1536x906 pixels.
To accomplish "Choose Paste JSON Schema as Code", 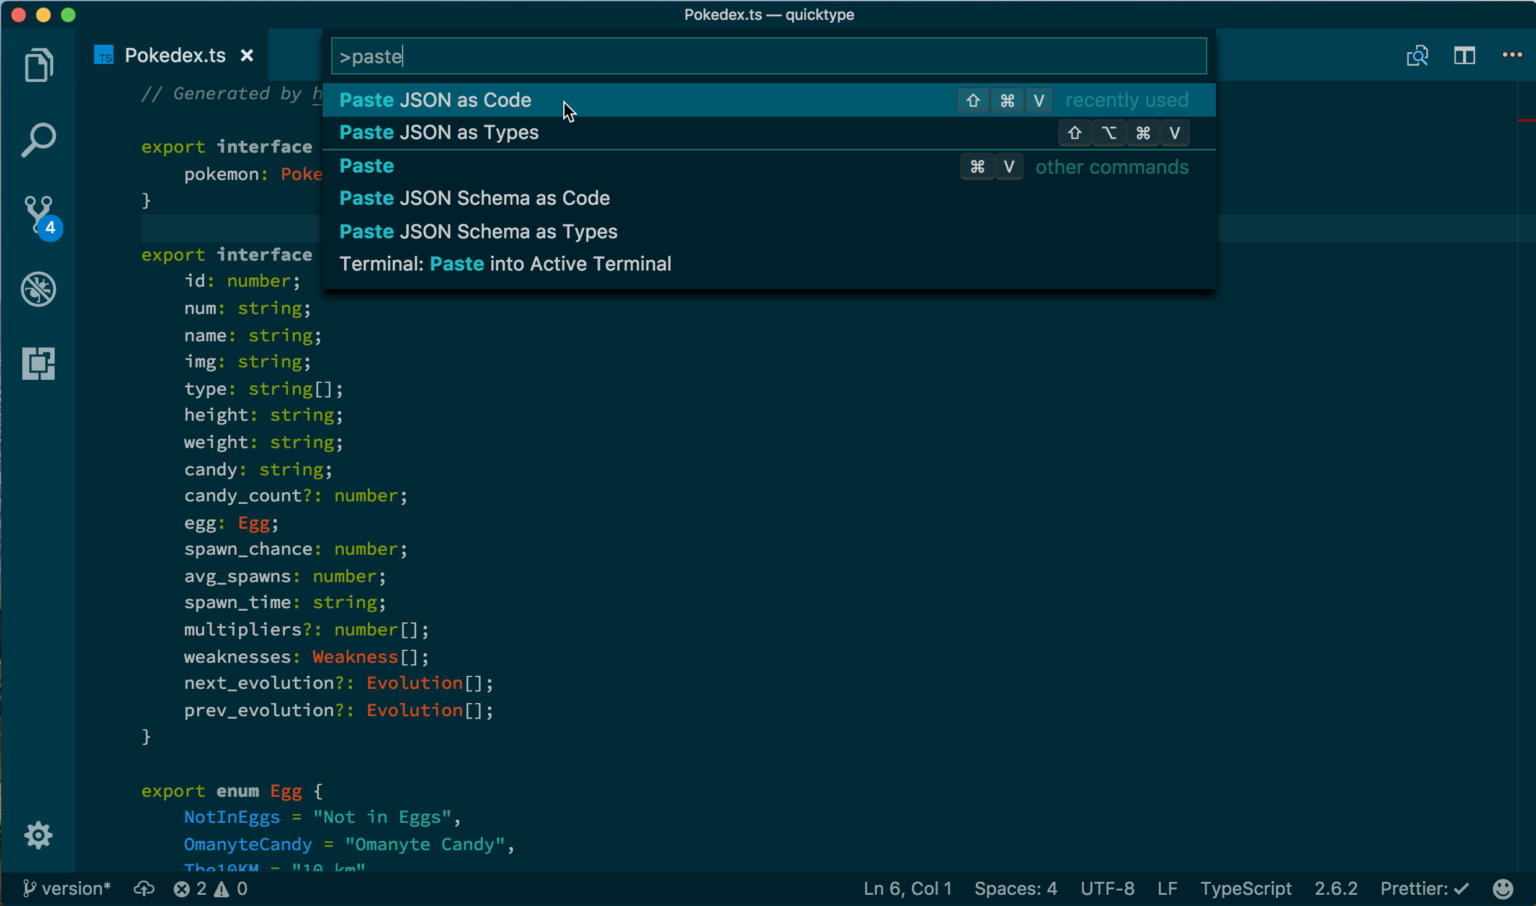I will click(474, 198).
